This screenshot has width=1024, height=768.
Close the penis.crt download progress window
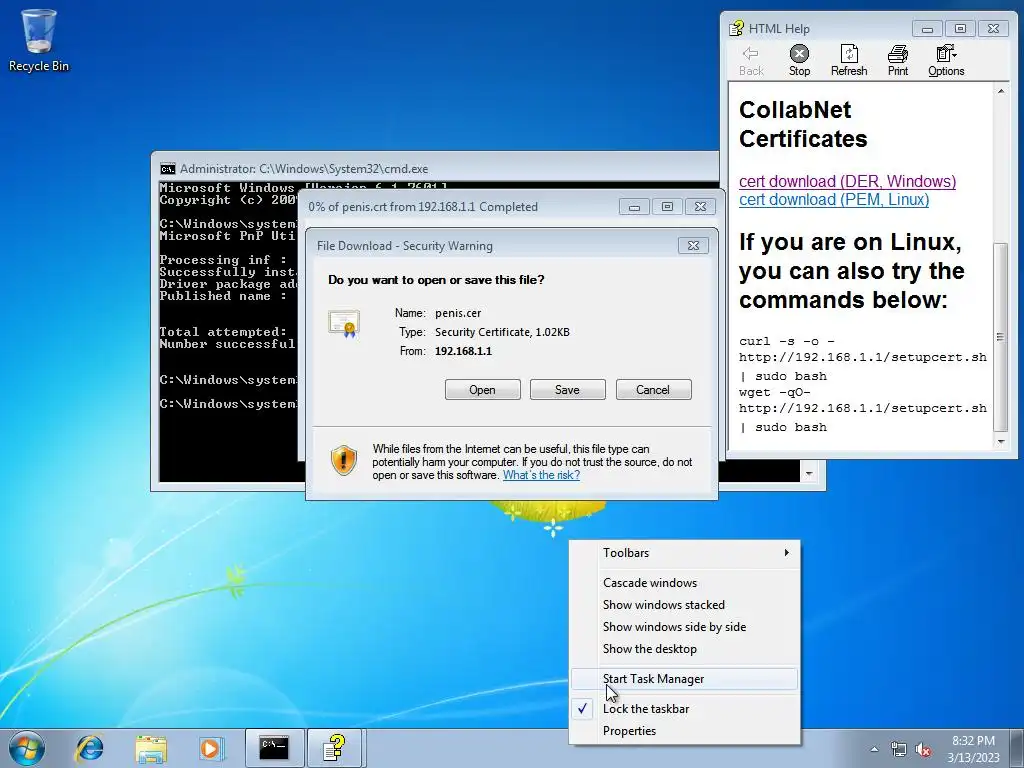point(700,207)
